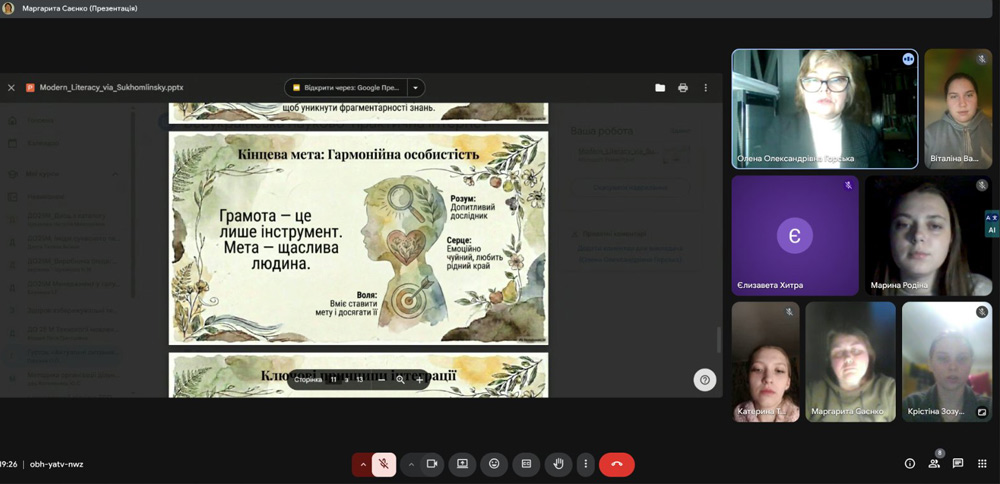Open more options in the call controls

click(586, 464)
